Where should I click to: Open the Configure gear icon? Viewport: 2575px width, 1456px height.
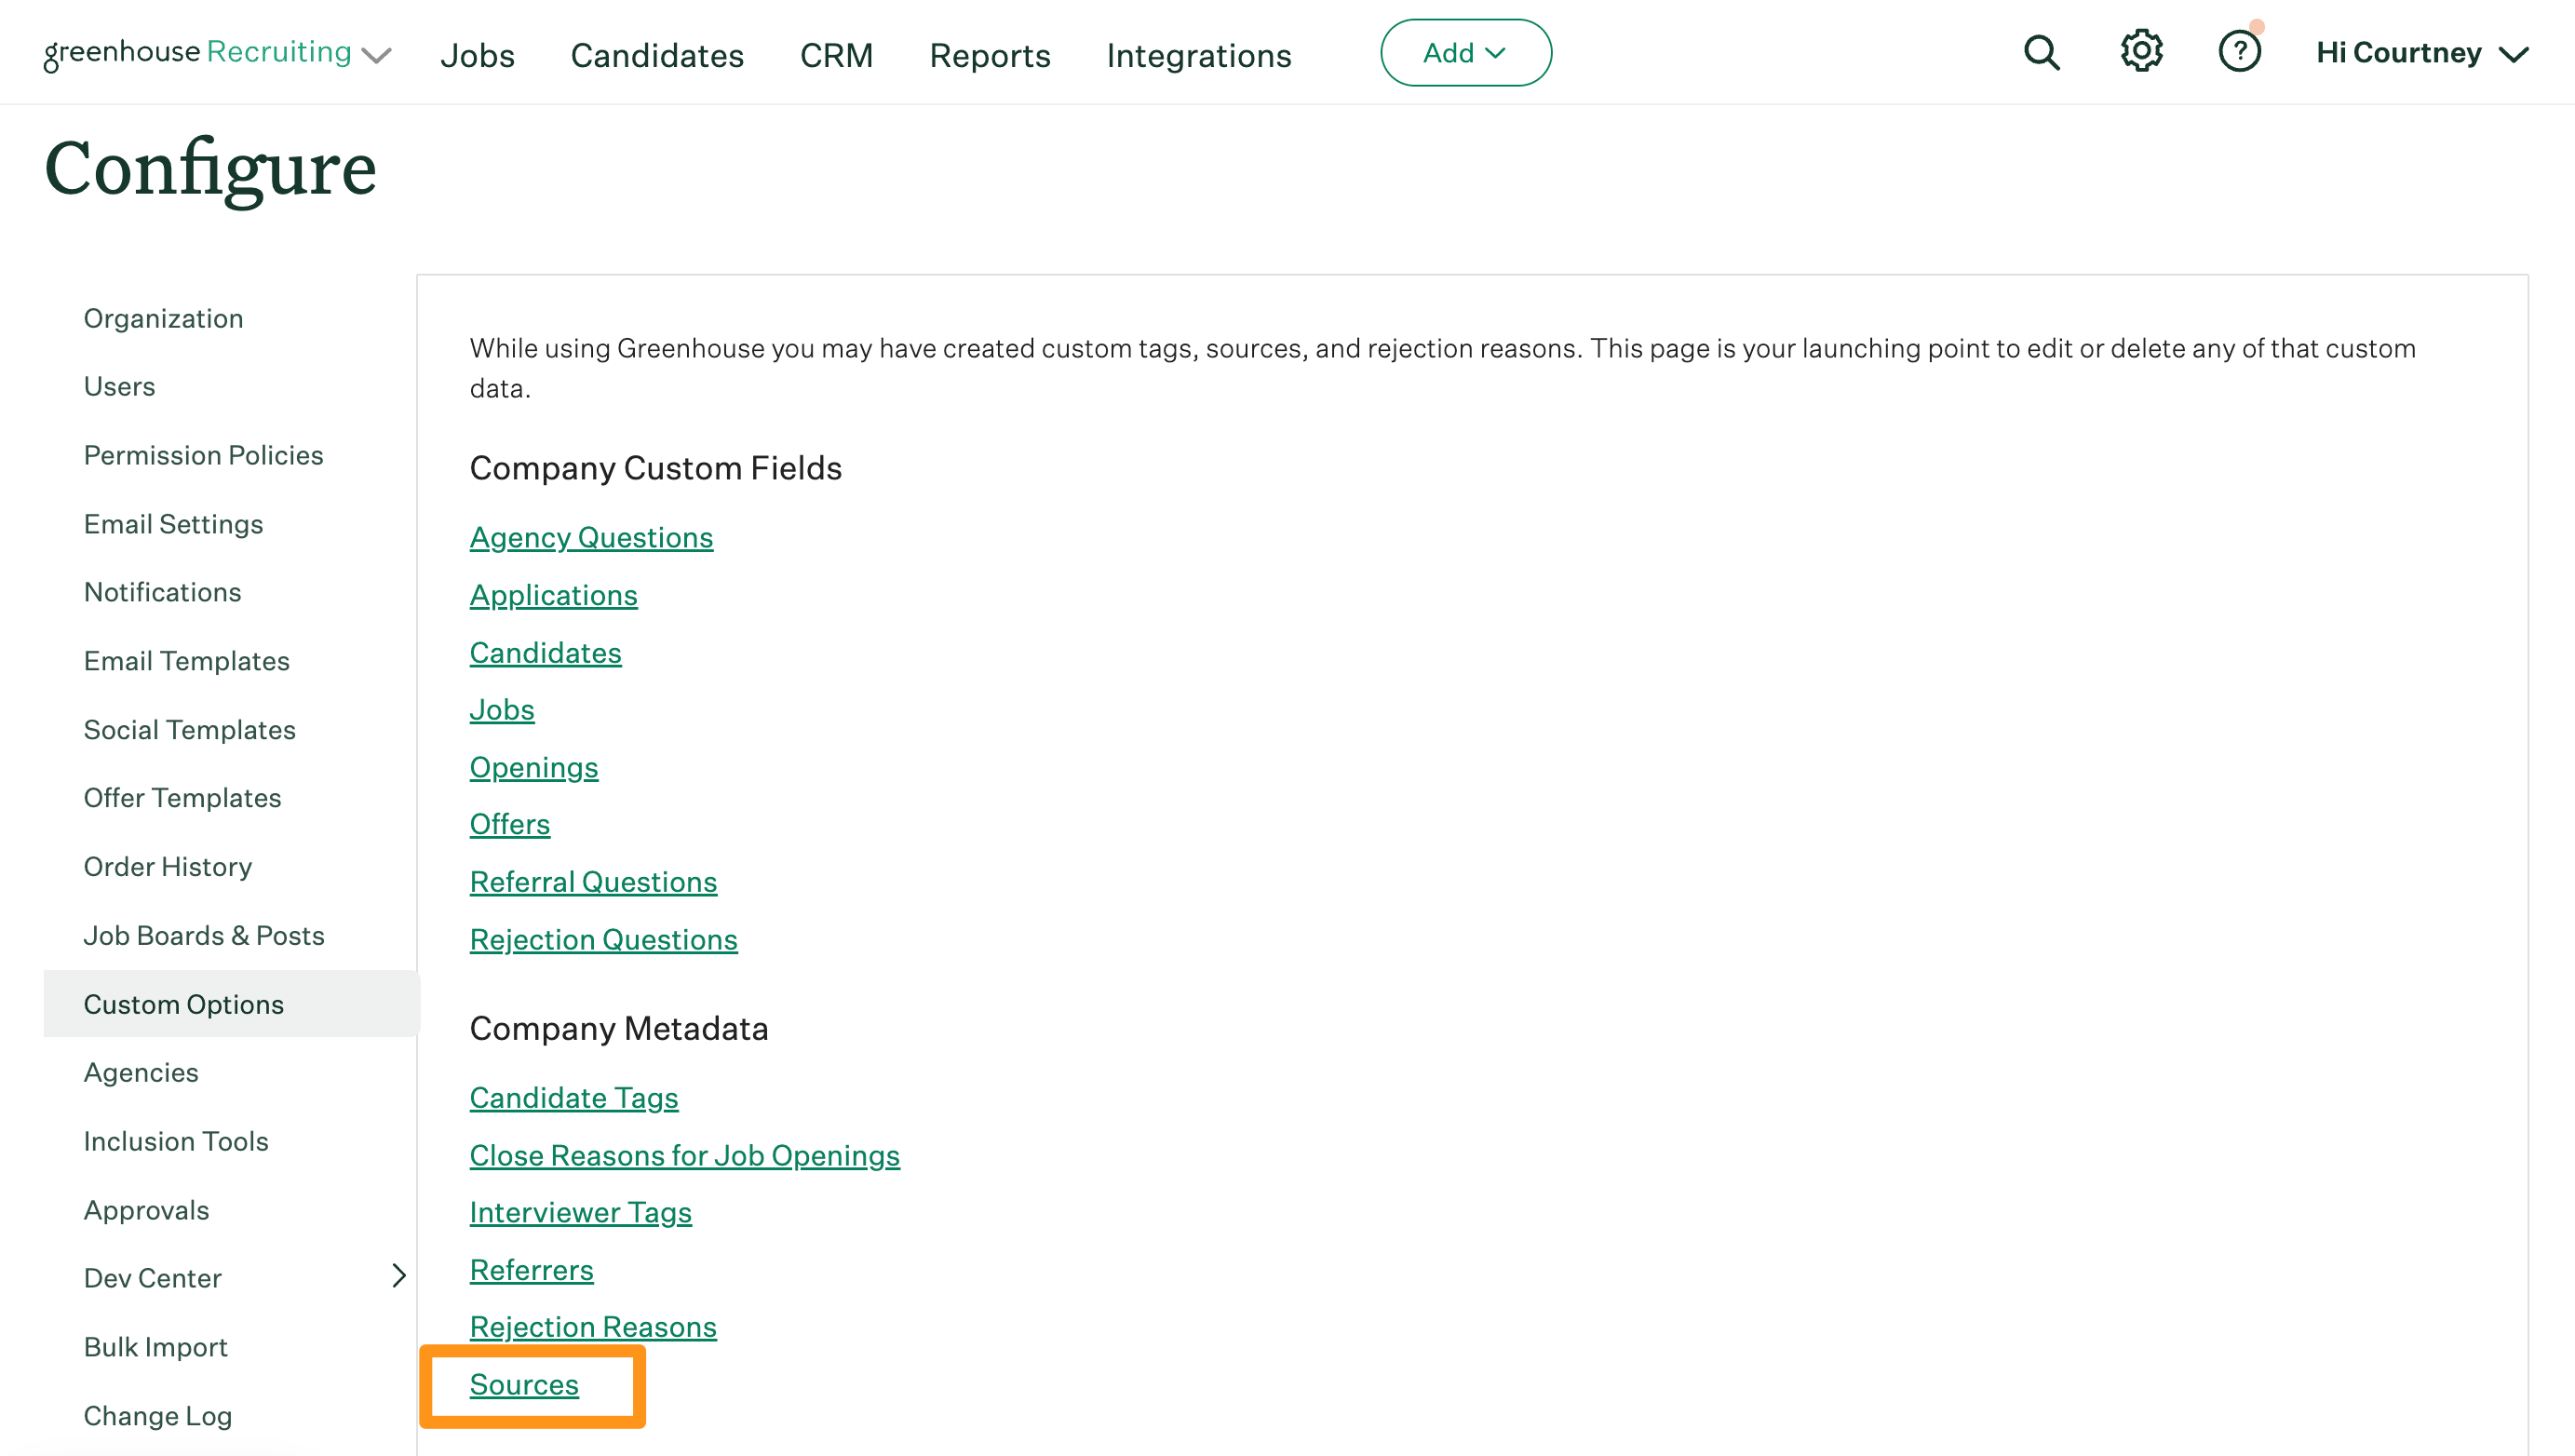2141,51
